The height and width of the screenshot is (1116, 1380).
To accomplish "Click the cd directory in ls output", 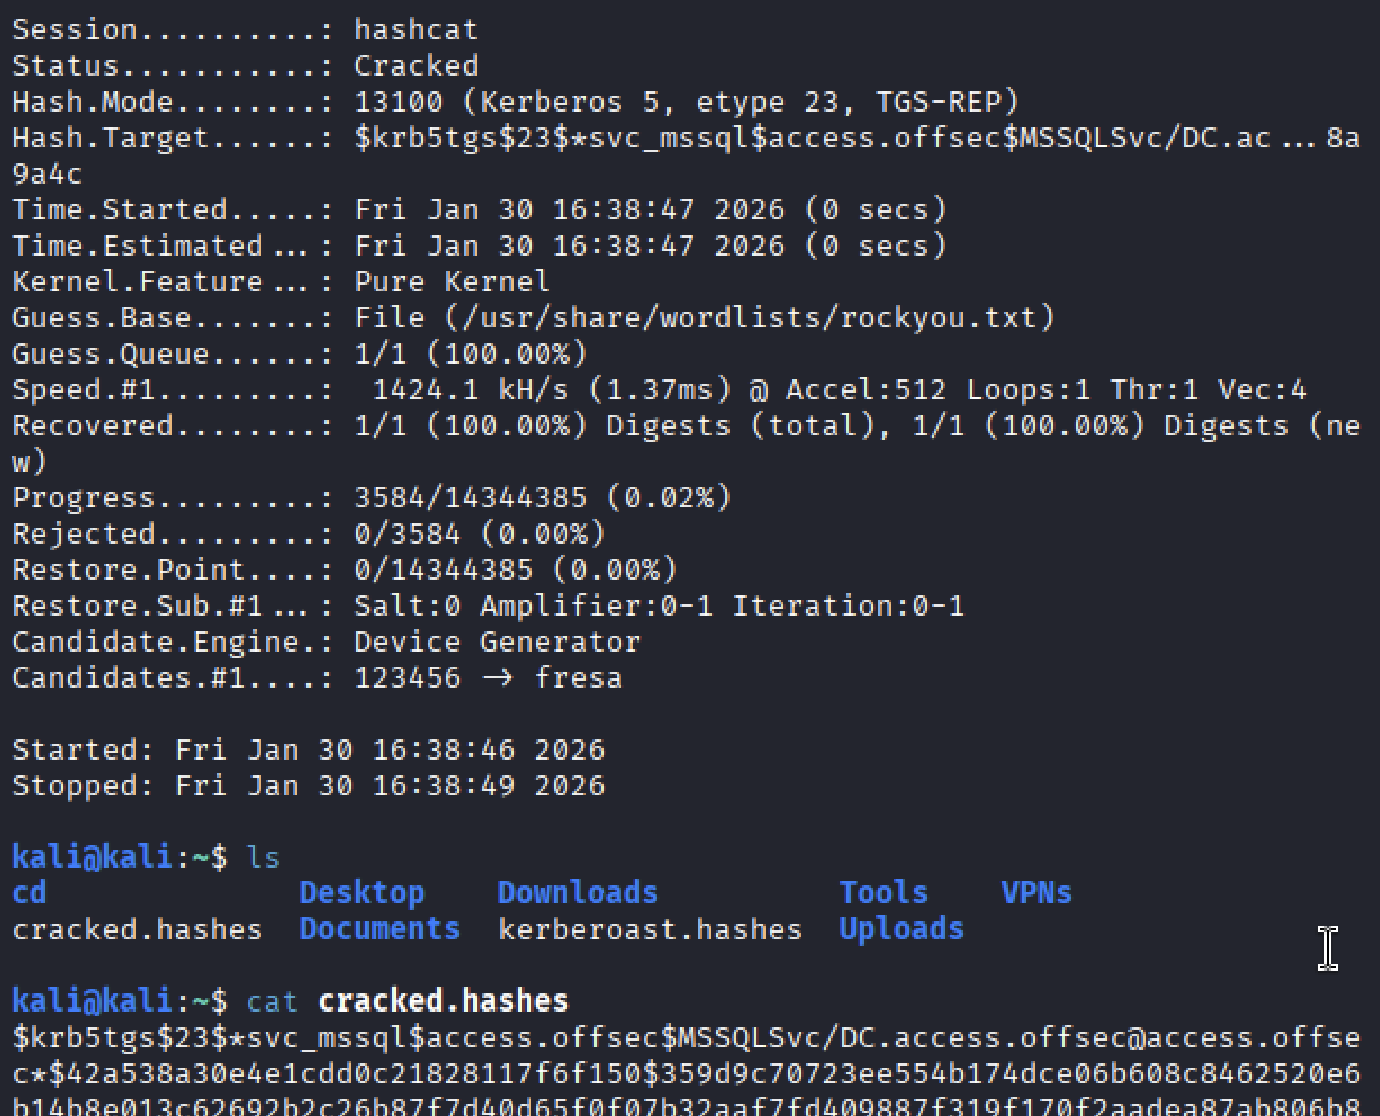I will click(29, 892).
